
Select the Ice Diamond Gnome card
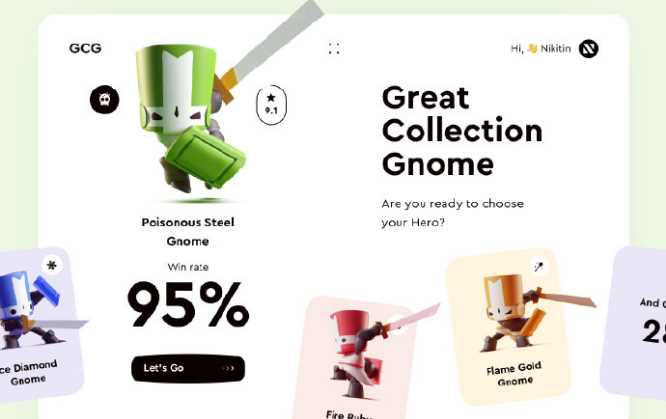pyautogui.click(x=36, y=325)
